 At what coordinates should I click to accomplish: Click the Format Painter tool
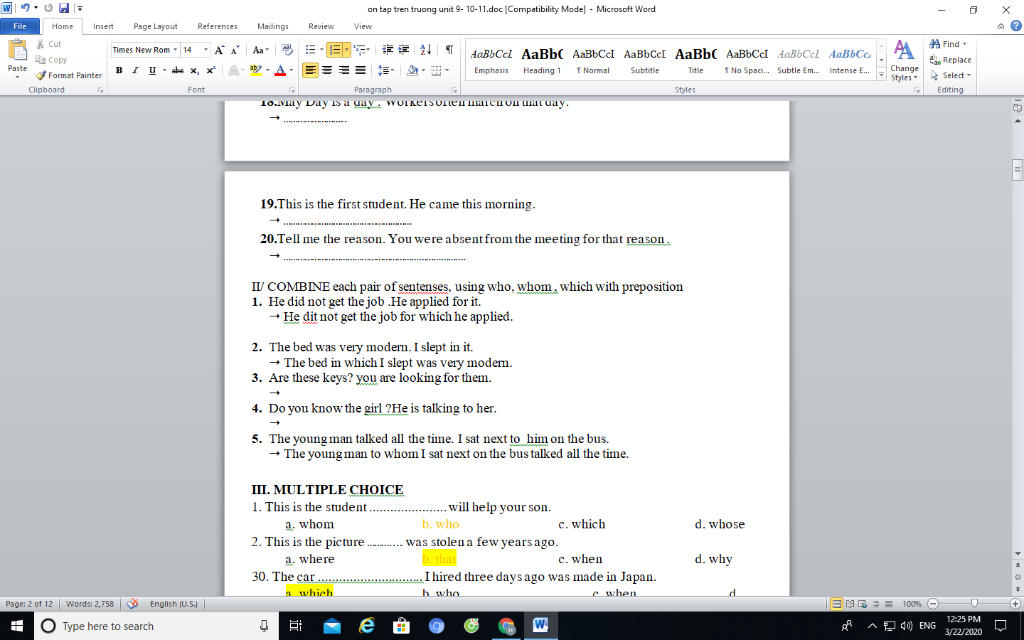pos(69,75)
